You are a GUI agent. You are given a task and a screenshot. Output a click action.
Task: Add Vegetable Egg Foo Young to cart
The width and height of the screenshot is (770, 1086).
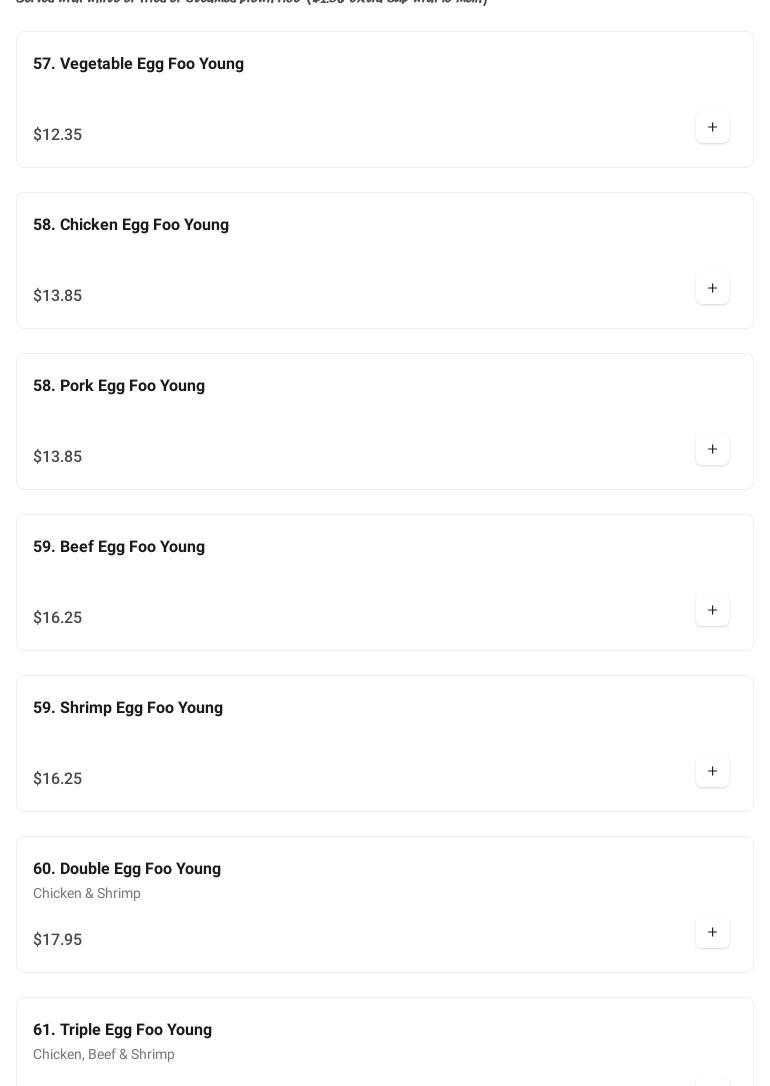coord(712,128)
